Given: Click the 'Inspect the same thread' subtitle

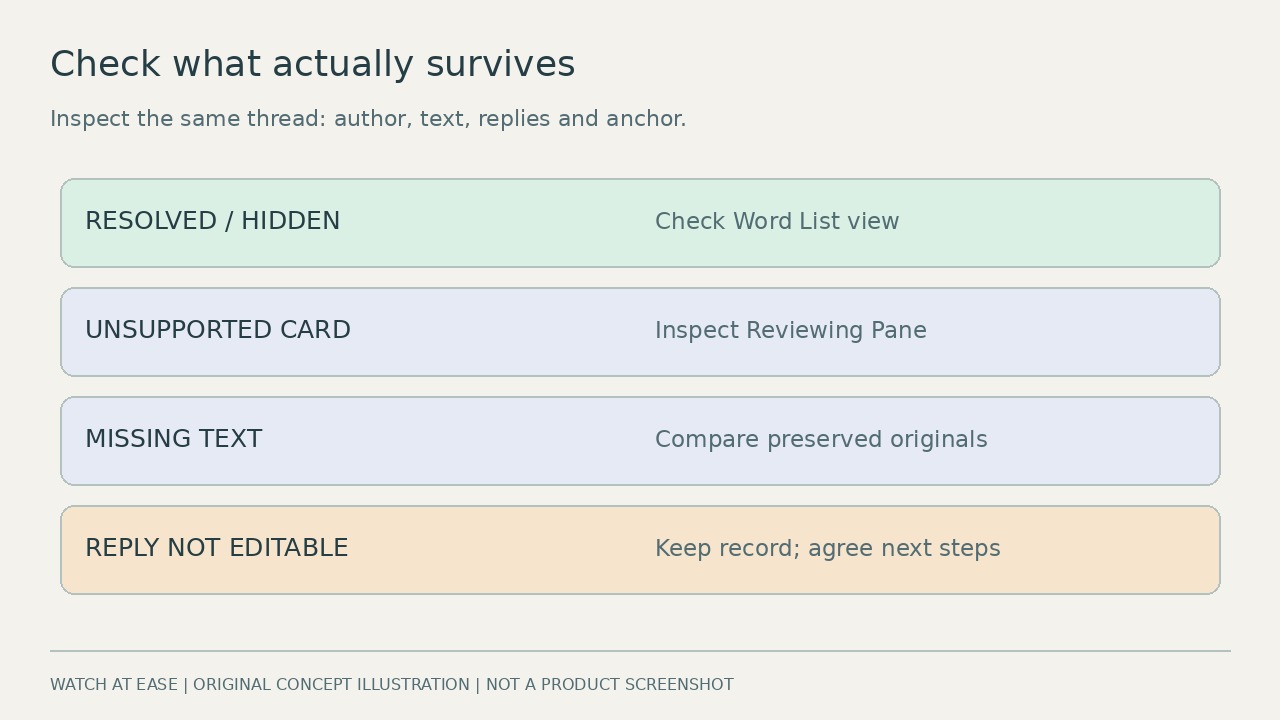Looking at the screenshot, I should (368, 119).
